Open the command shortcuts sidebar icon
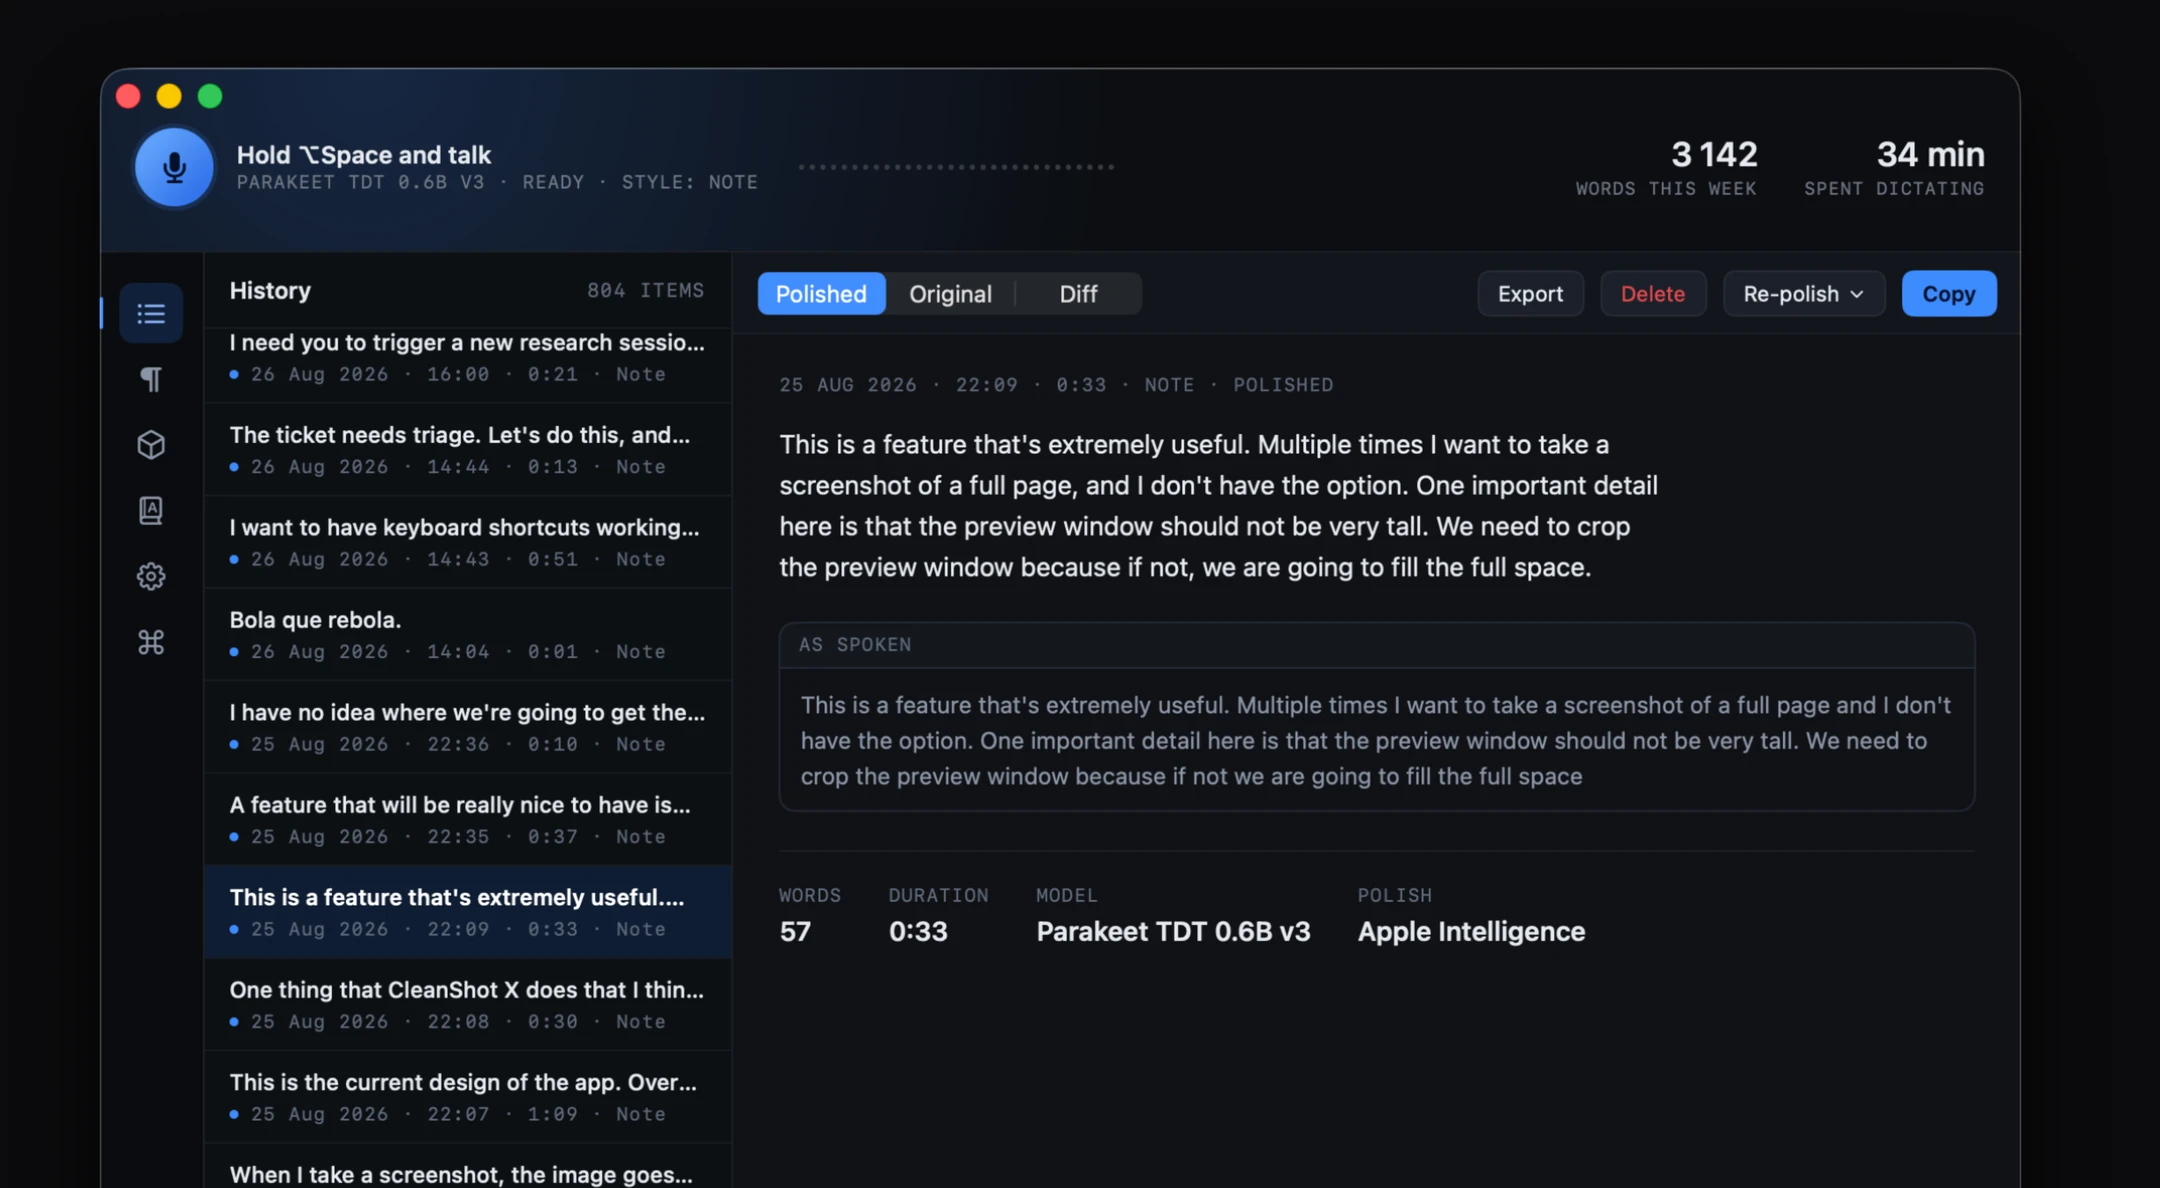 pyautogui.click(x=151, y=642)
